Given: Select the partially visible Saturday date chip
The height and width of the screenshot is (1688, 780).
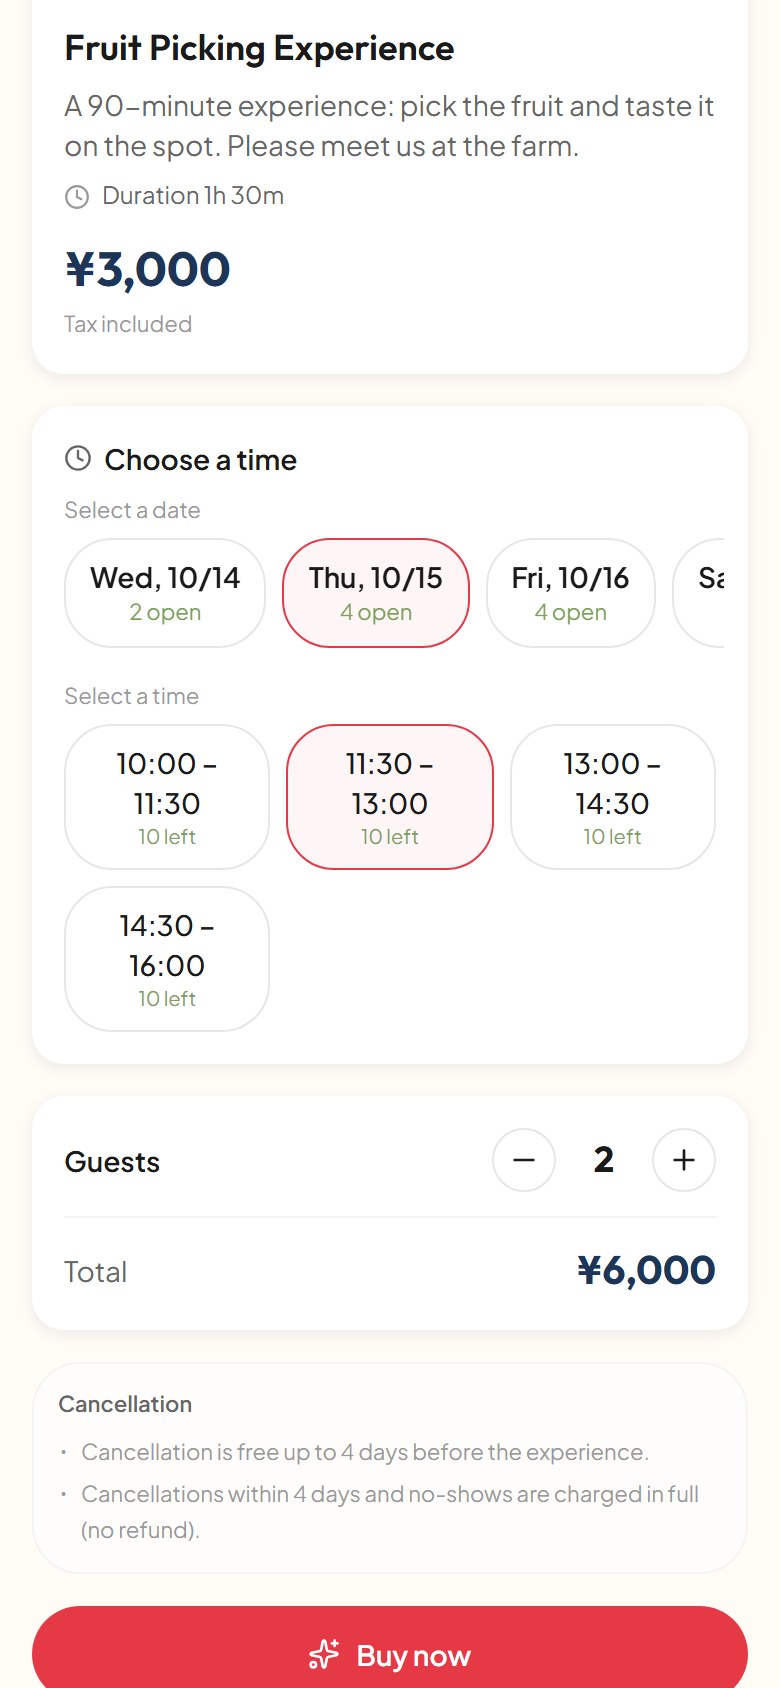Looking at the screenshot, I should pos(699,593).
